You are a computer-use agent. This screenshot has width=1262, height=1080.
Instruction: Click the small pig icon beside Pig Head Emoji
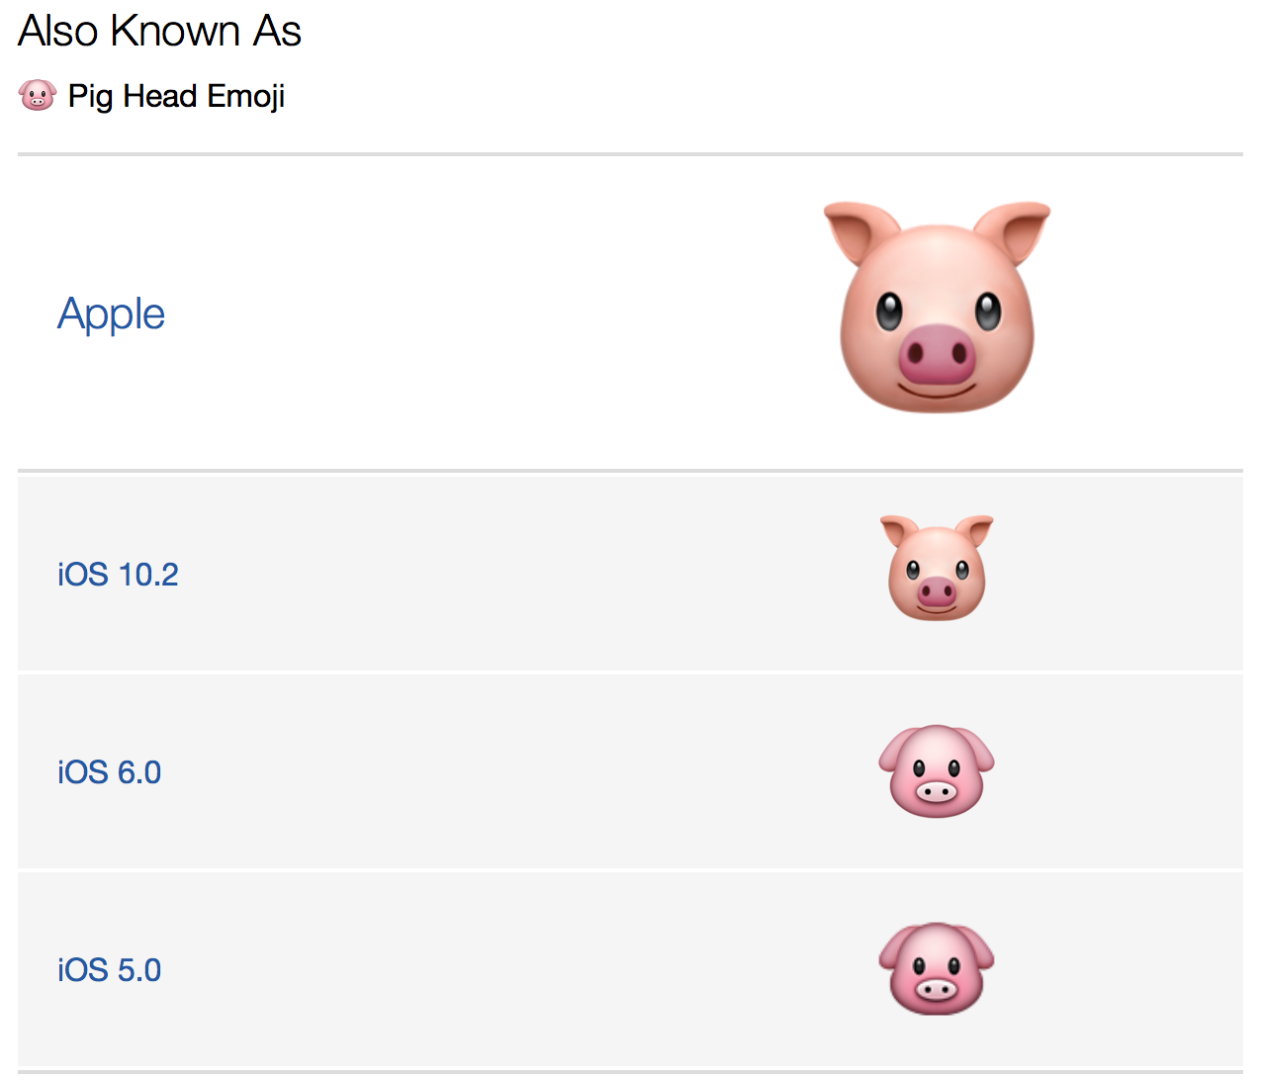tap(37, 96)
